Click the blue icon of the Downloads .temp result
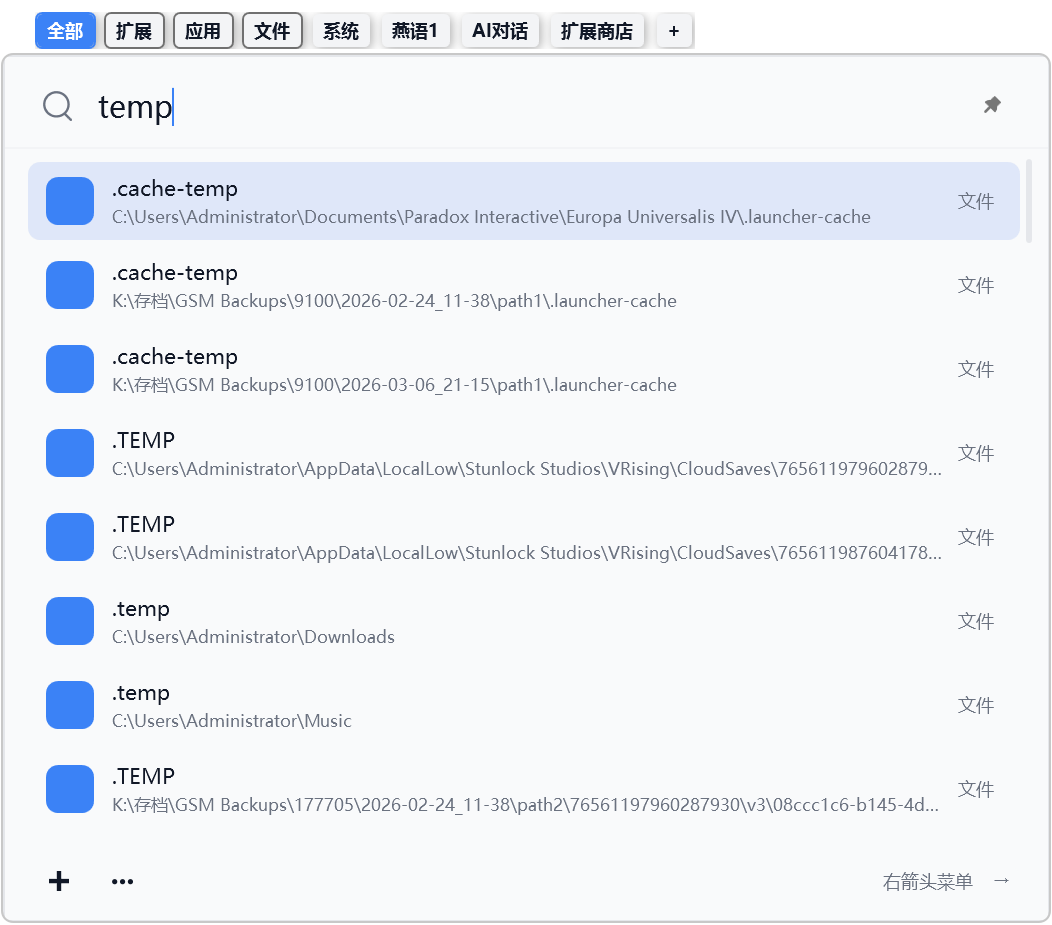Screen dimensions: 1052x925 point(70,621)
